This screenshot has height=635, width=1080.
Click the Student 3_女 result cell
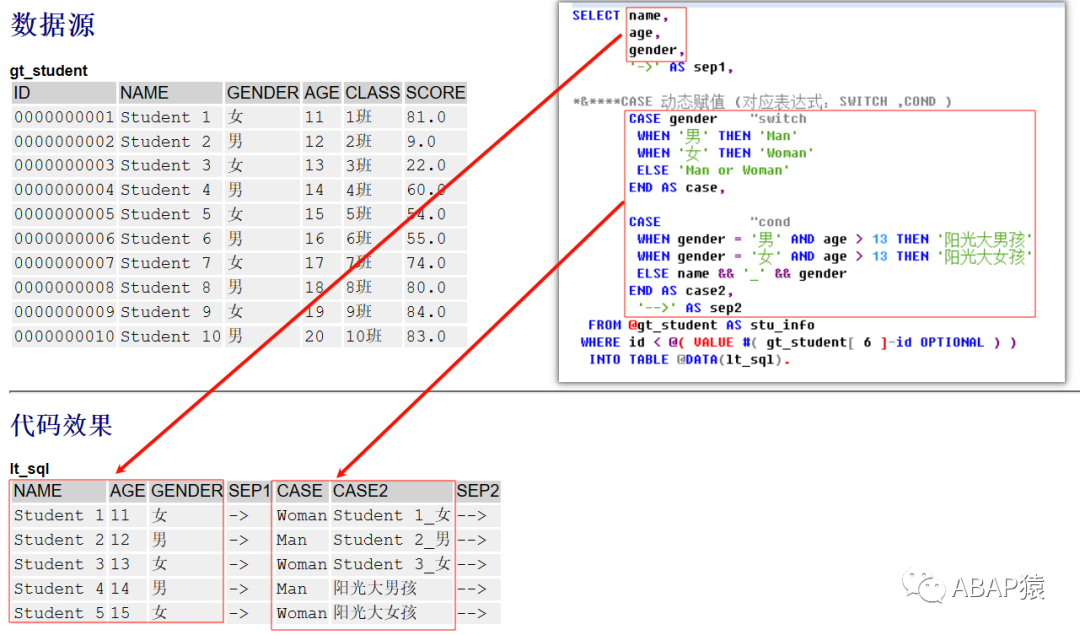[x=392, y=564]
